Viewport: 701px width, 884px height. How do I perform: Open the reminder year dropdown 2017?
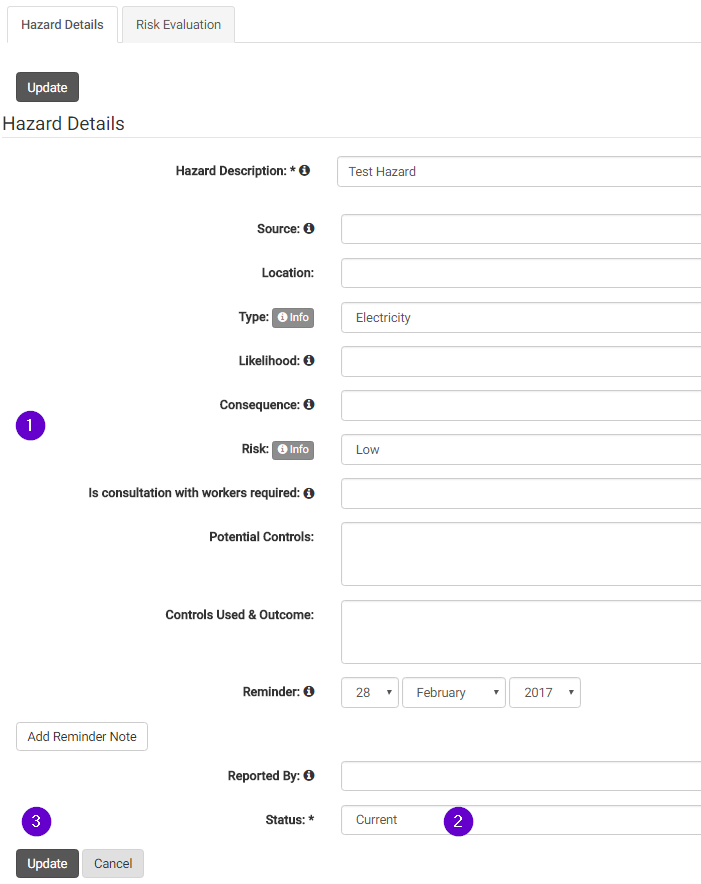click(x=545, y=692)
